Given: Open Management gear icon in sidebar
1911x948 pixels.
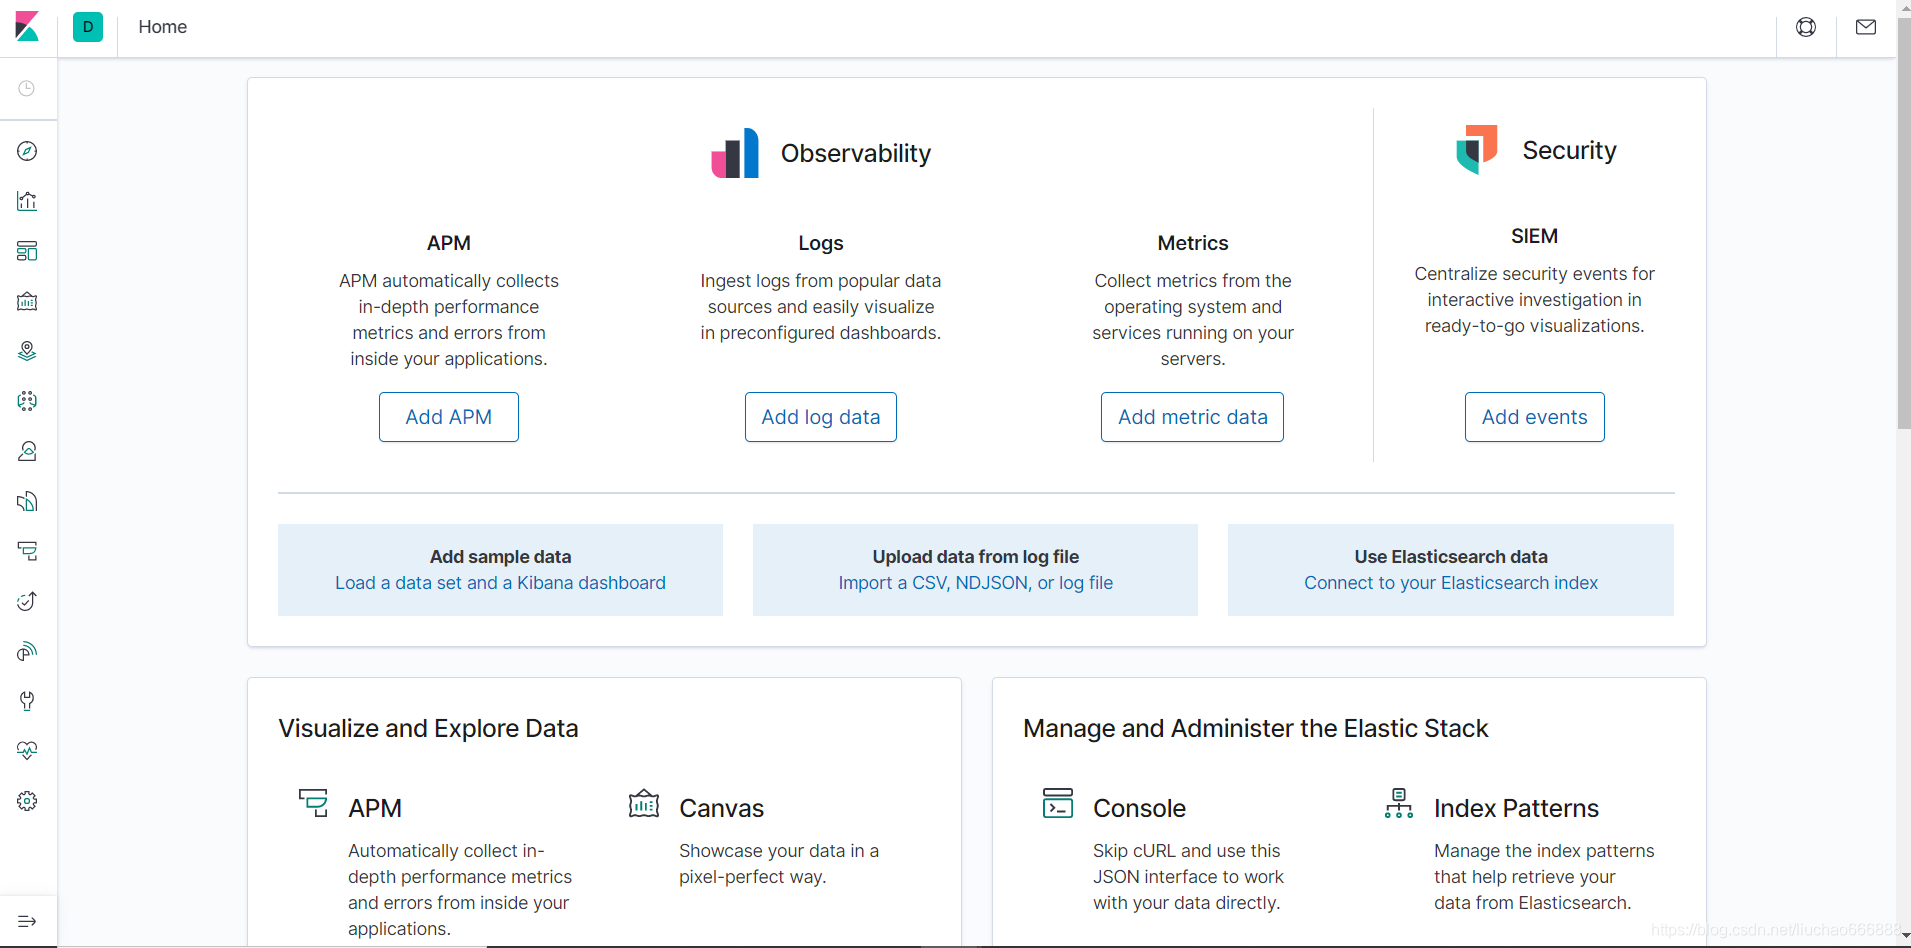Looking at the screenshot, I should tap(27, 801).
